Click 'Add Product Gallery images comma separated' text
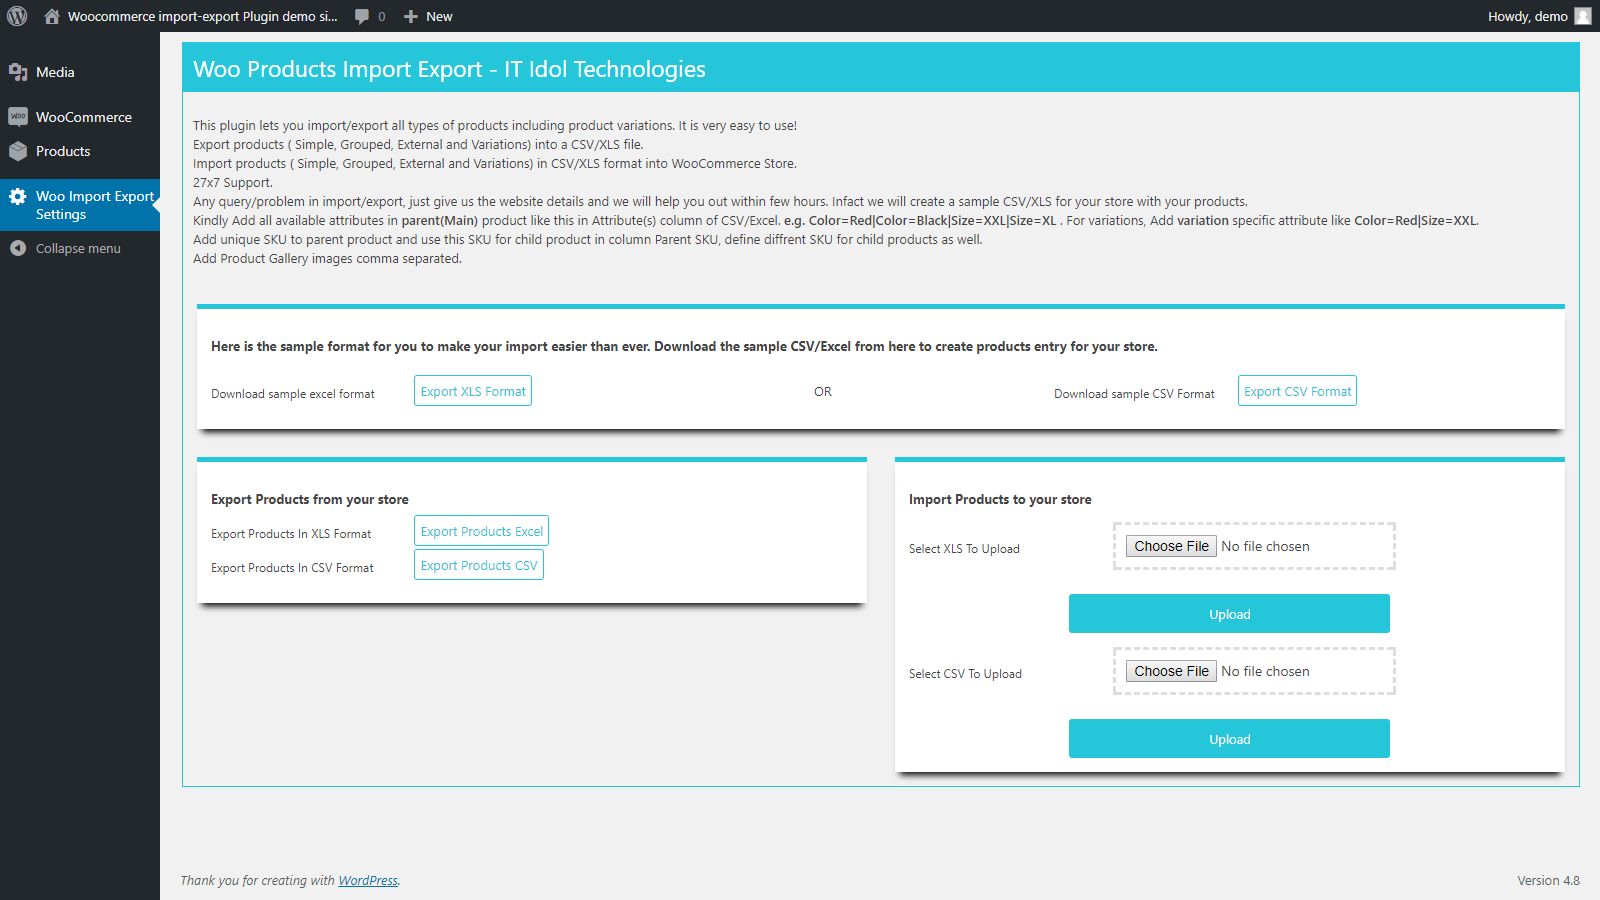The image size is (1600, 900). tap(327, 259)
